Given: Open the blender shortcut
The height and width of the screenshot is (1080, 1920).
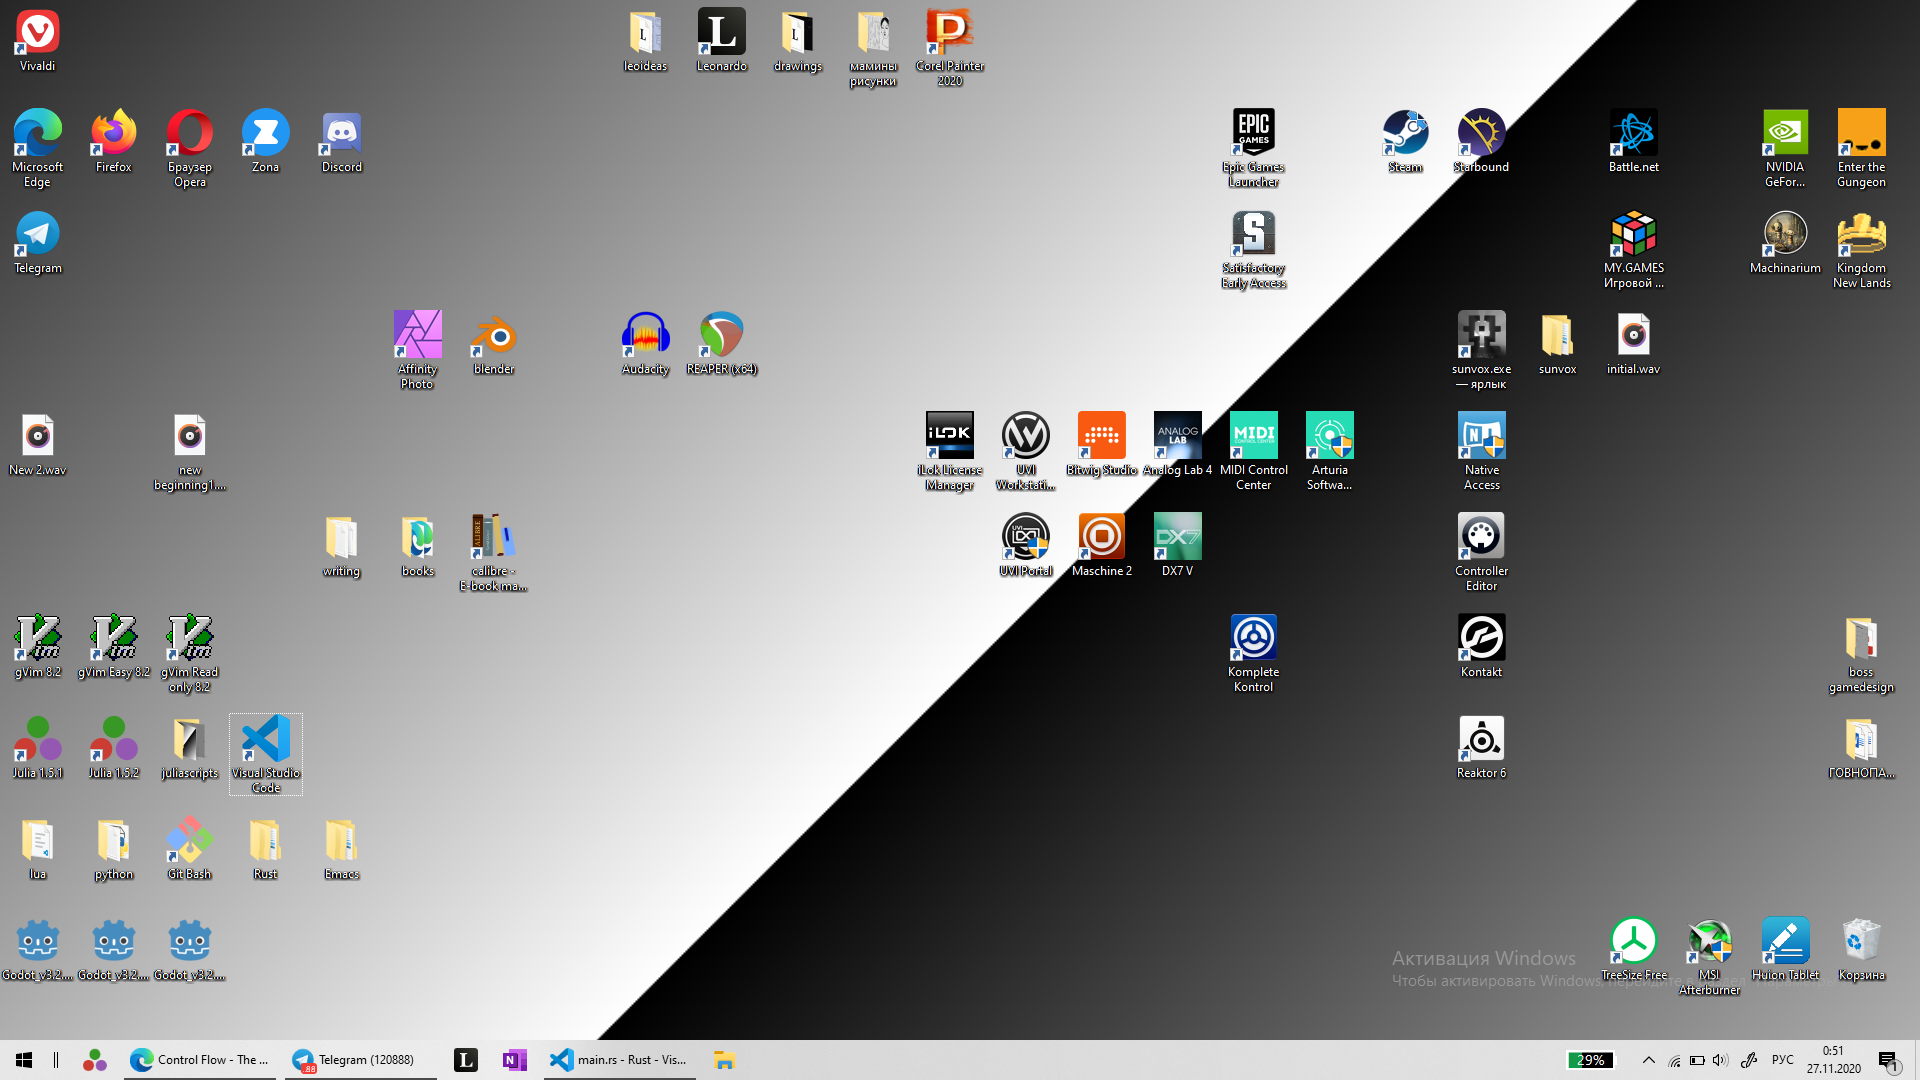Looking at the screenshot, I should pyautogui.click(x=494, y=343).
